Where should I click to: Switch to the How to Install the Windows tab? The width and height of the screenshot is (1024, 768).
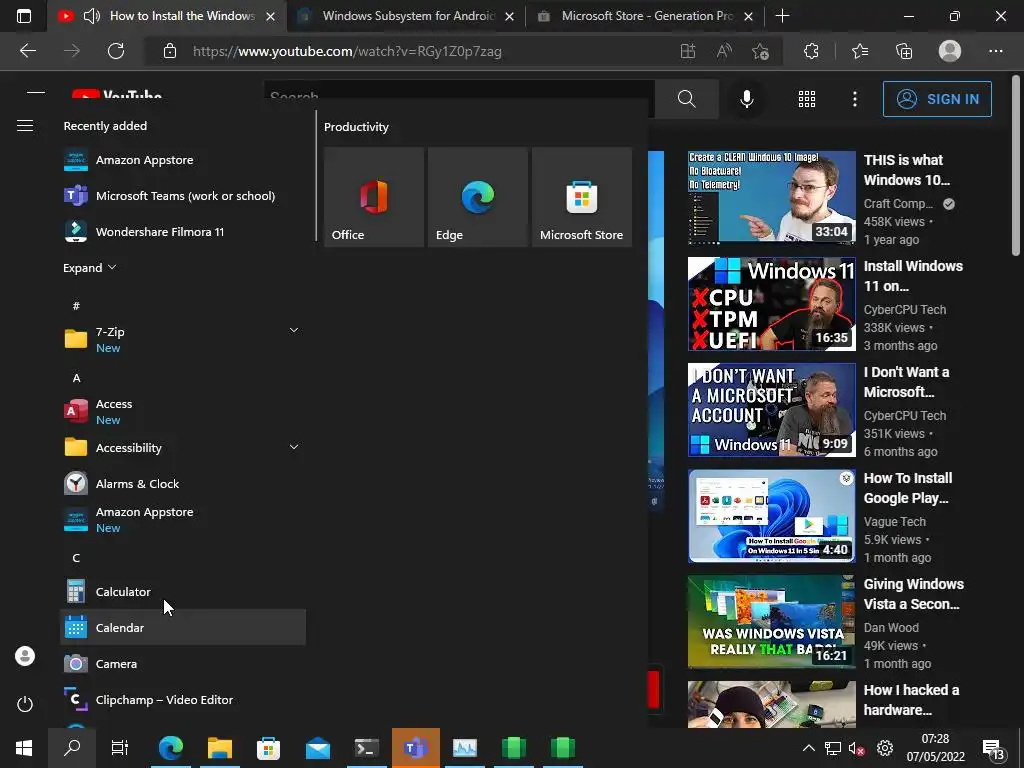[x=167, y=16]
